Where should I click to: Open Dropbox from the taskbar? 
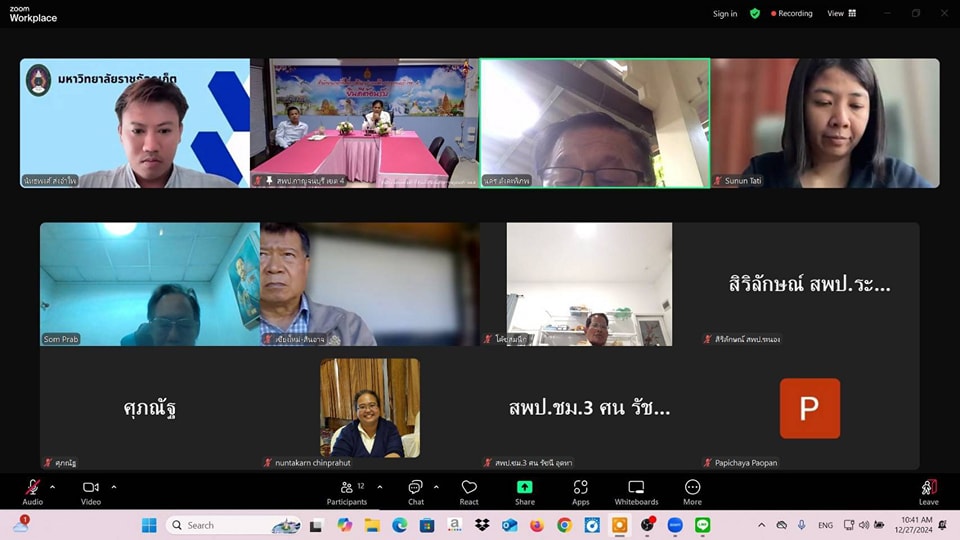[x=482, y=525]
